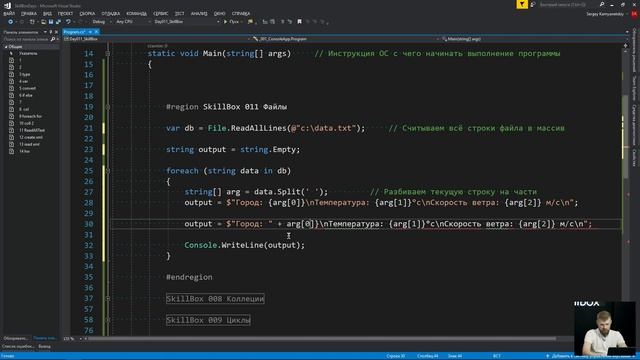Click the Save All toolbar icon

coord(58,22)
